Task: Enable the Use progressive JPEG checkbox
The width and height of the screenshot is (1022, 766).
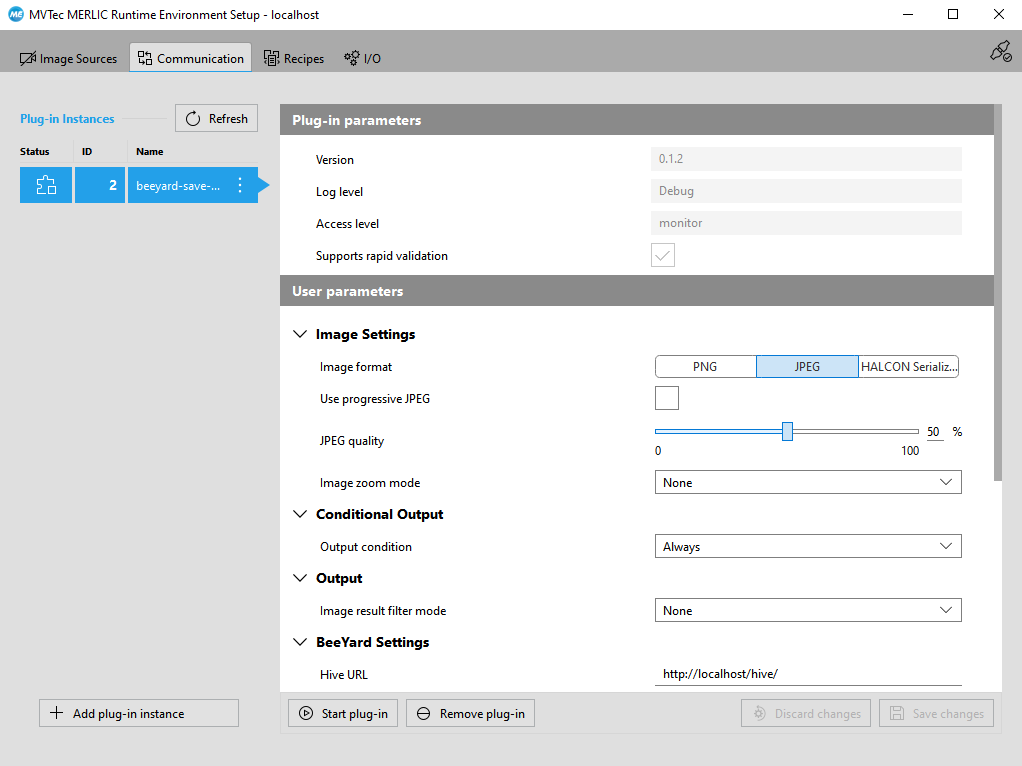Action: [666, 399]
